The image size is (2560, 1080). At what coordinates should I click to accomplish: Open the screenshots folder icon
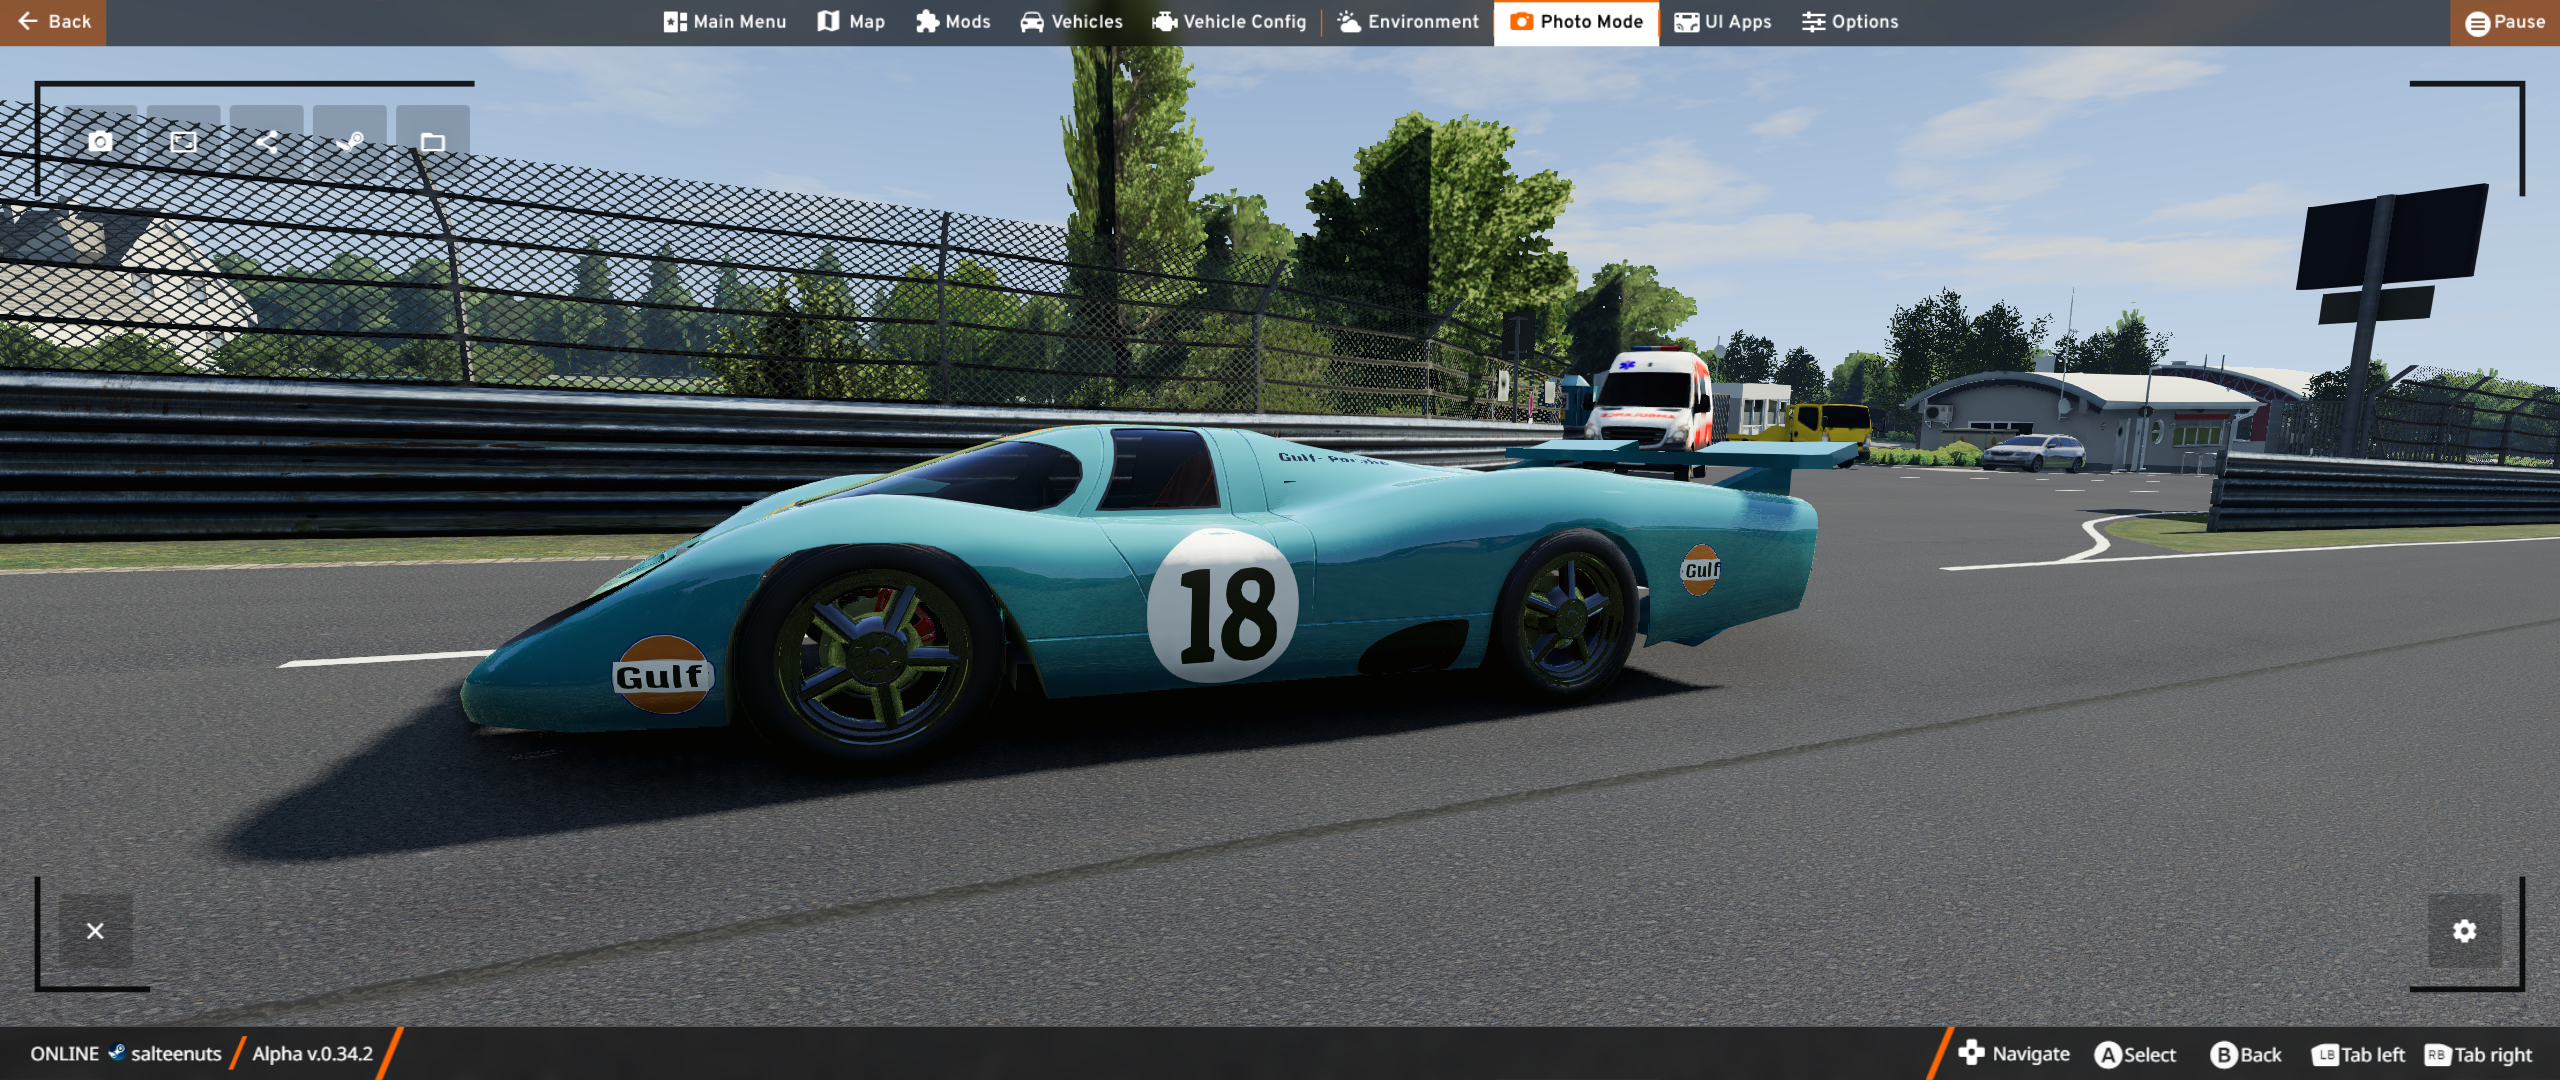432,142
